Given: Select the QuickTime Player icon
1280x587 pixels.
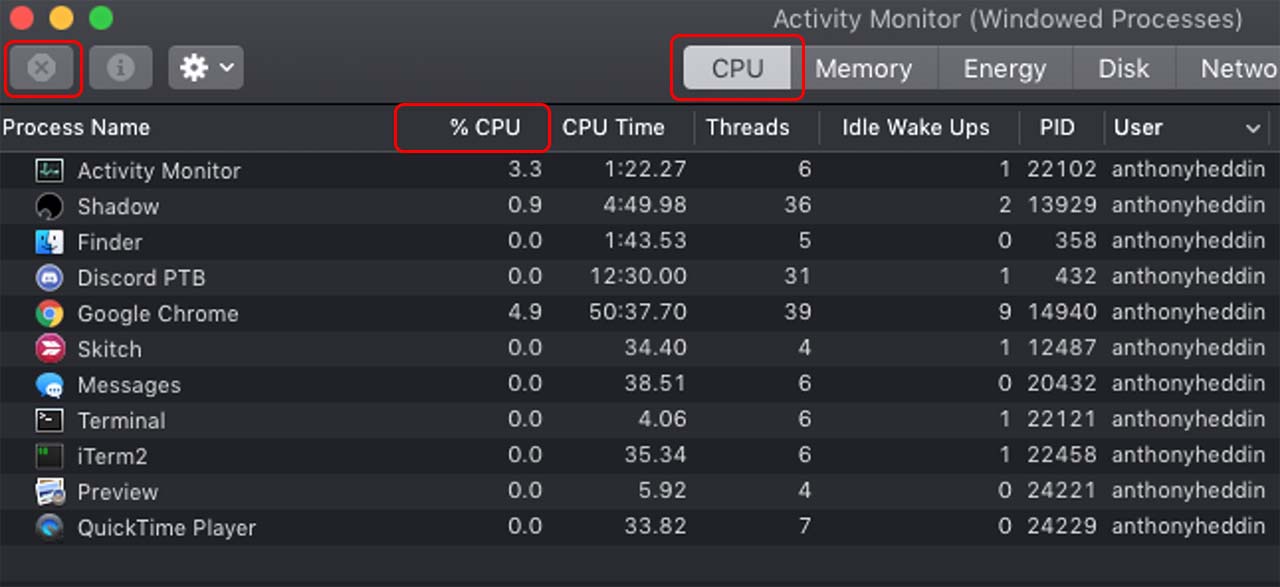Looking at the screenshot, I should pos(49,528).
